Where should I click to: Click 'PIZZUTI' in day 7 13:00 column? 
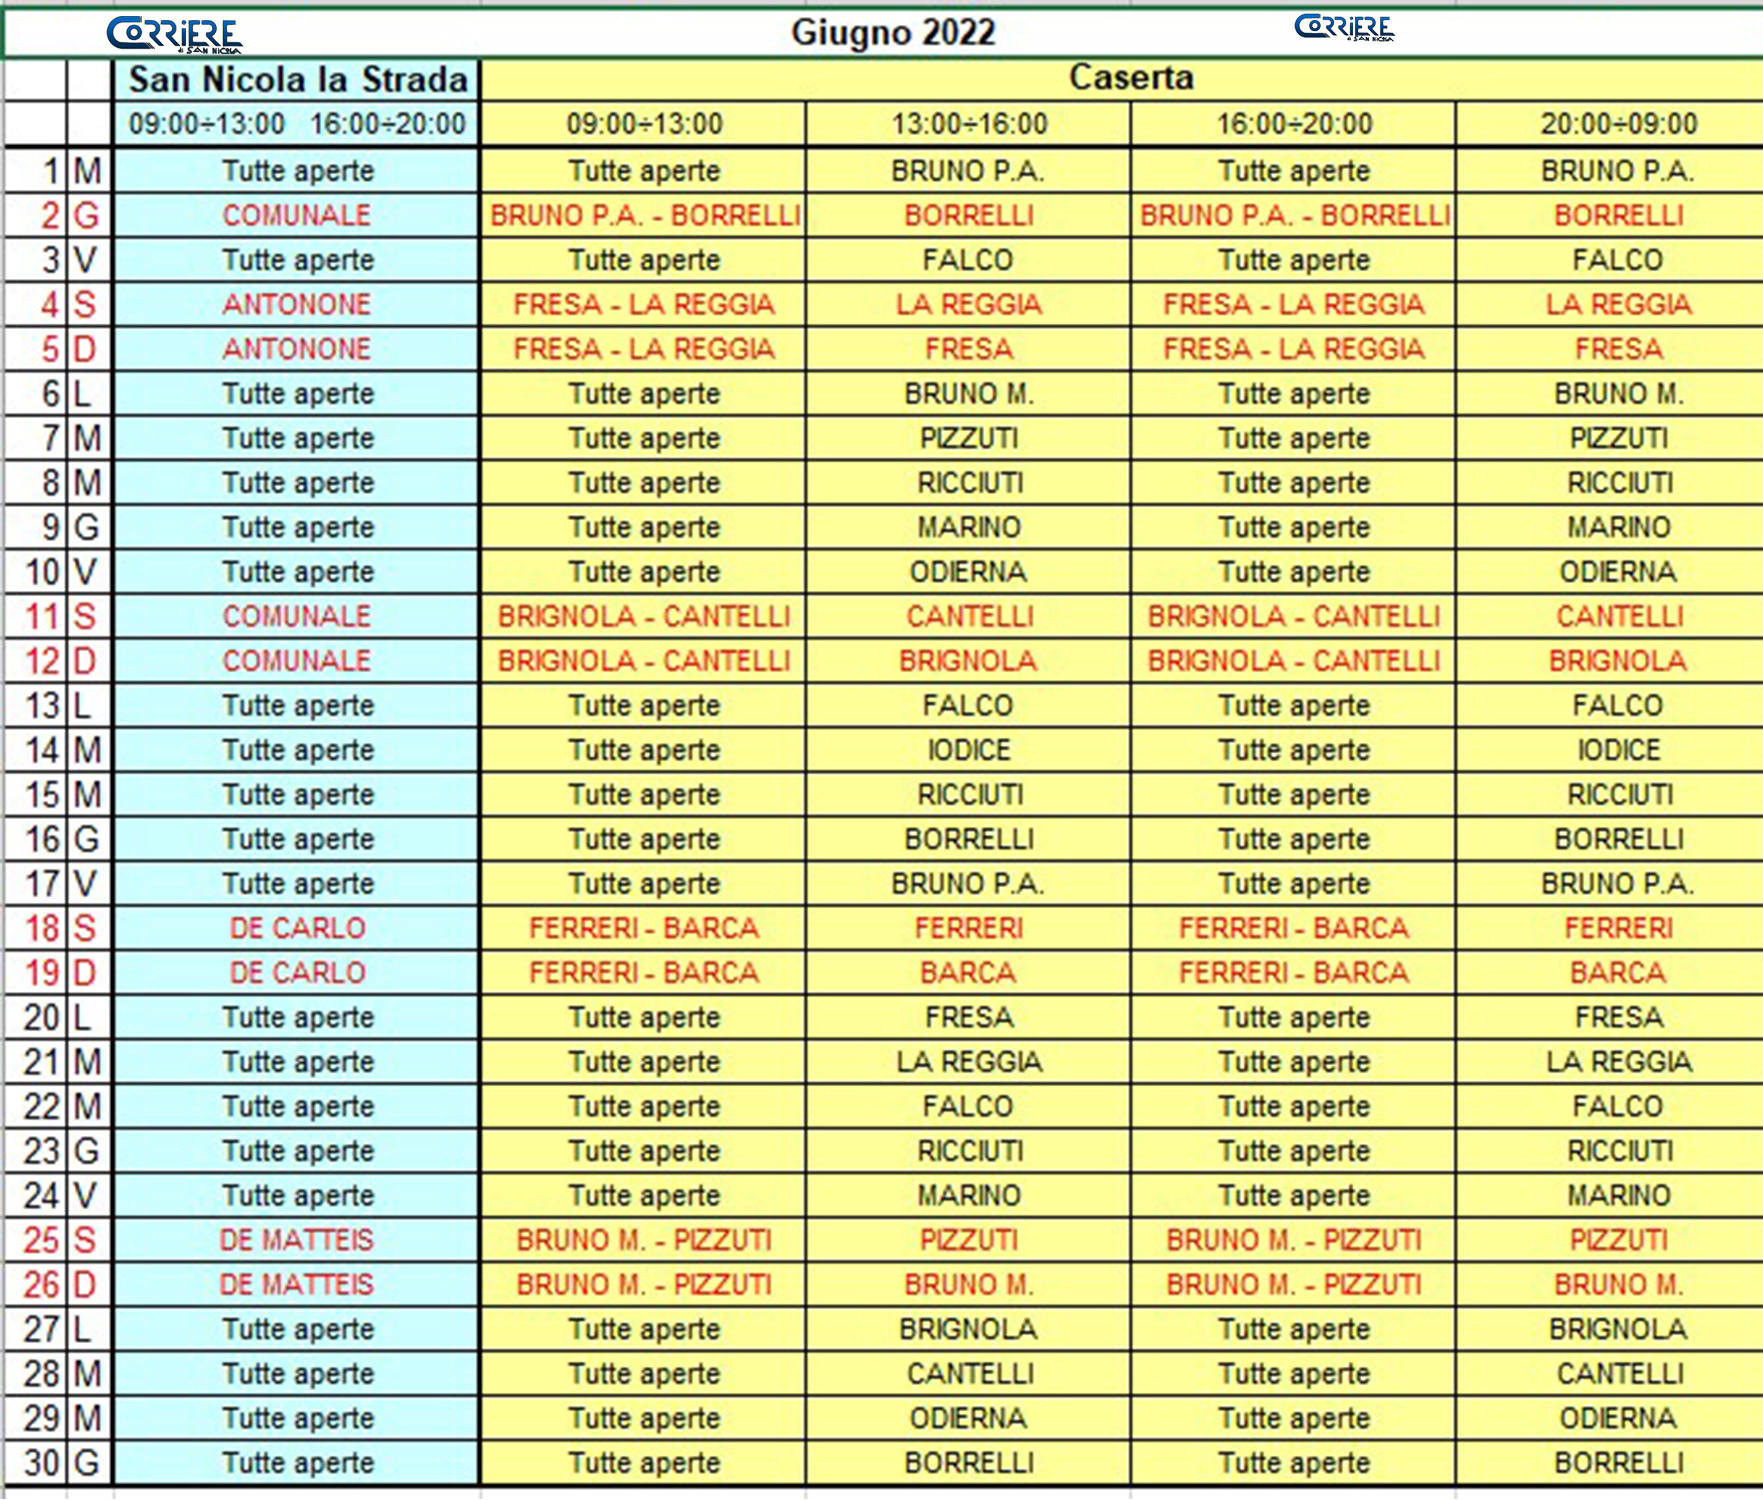tap(969, 438)
